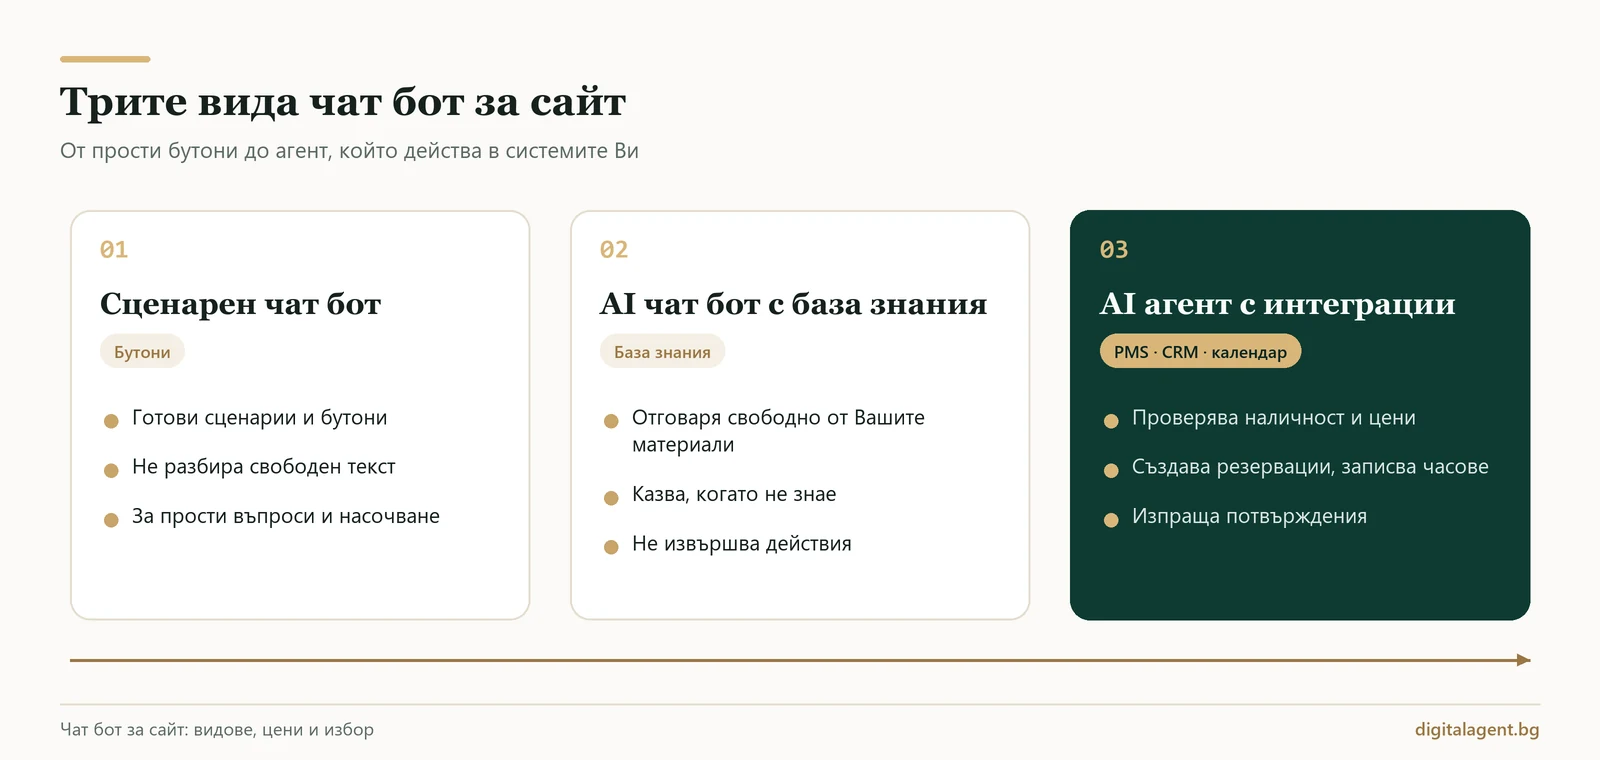Click the 'Бутони' tag pill
Viewport: 1600px width, 760px height.
point(142,352)
